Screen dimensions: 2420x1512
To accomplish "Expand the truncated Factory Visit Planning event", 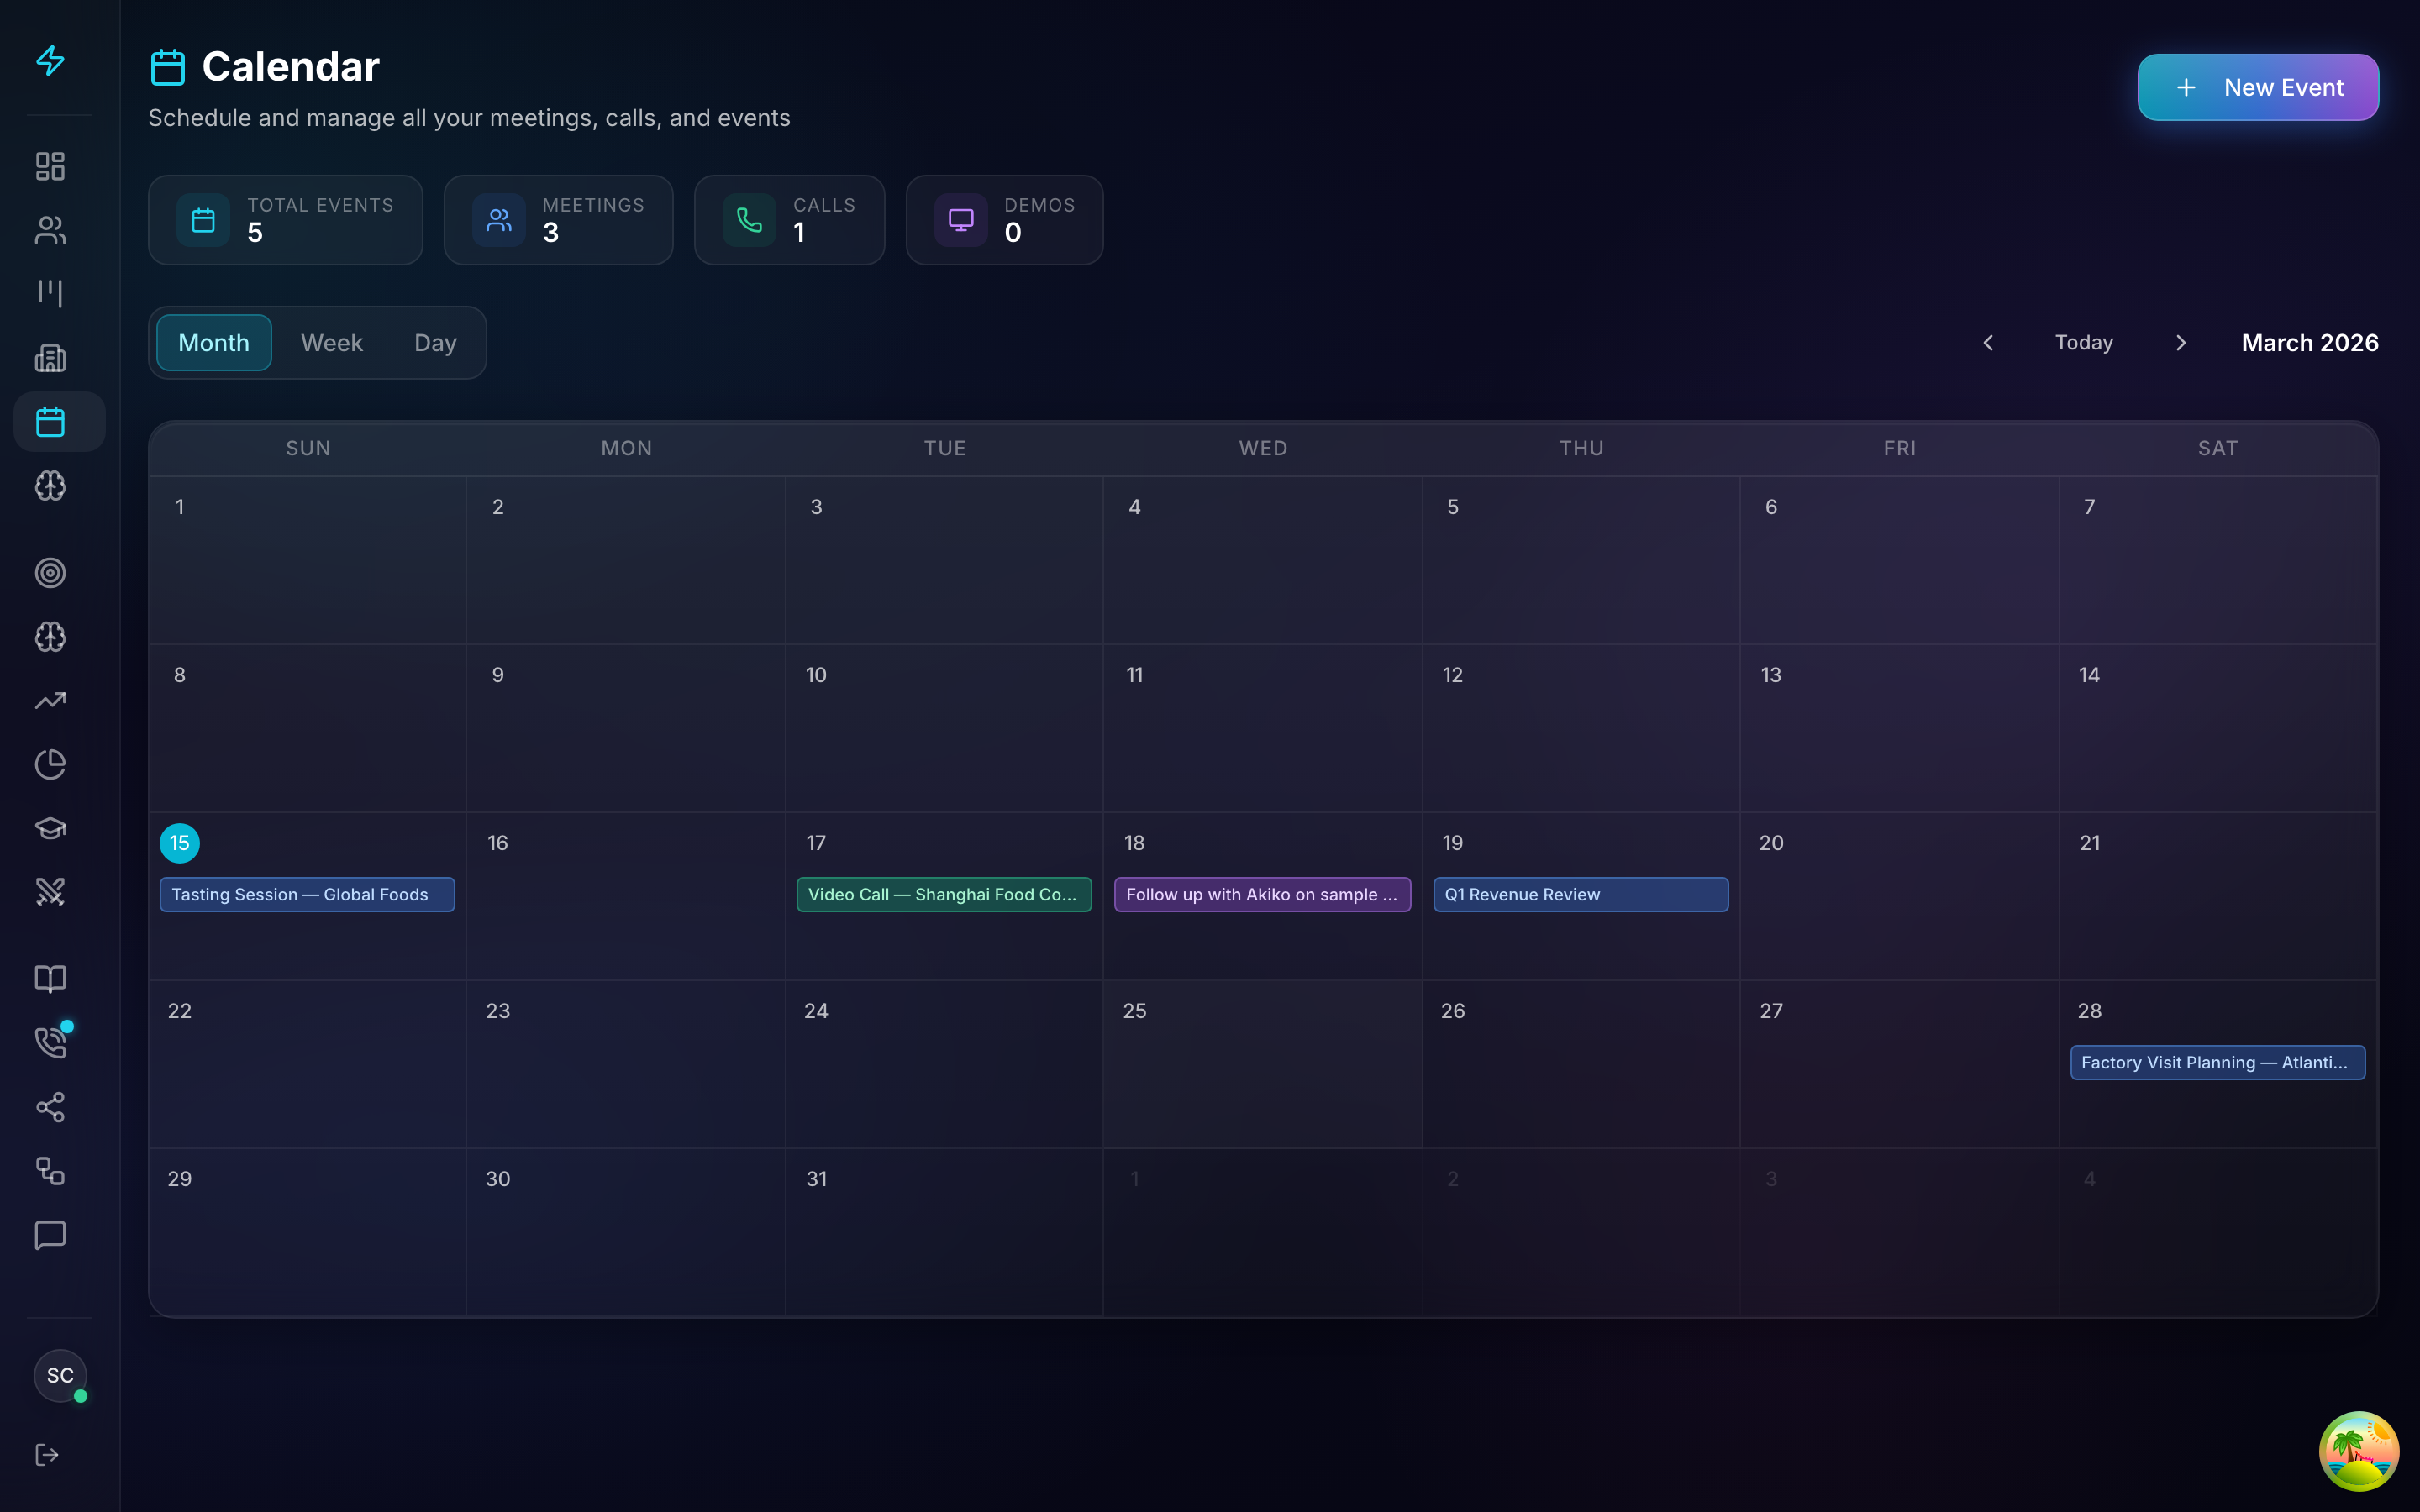I will (2217, 1062).
